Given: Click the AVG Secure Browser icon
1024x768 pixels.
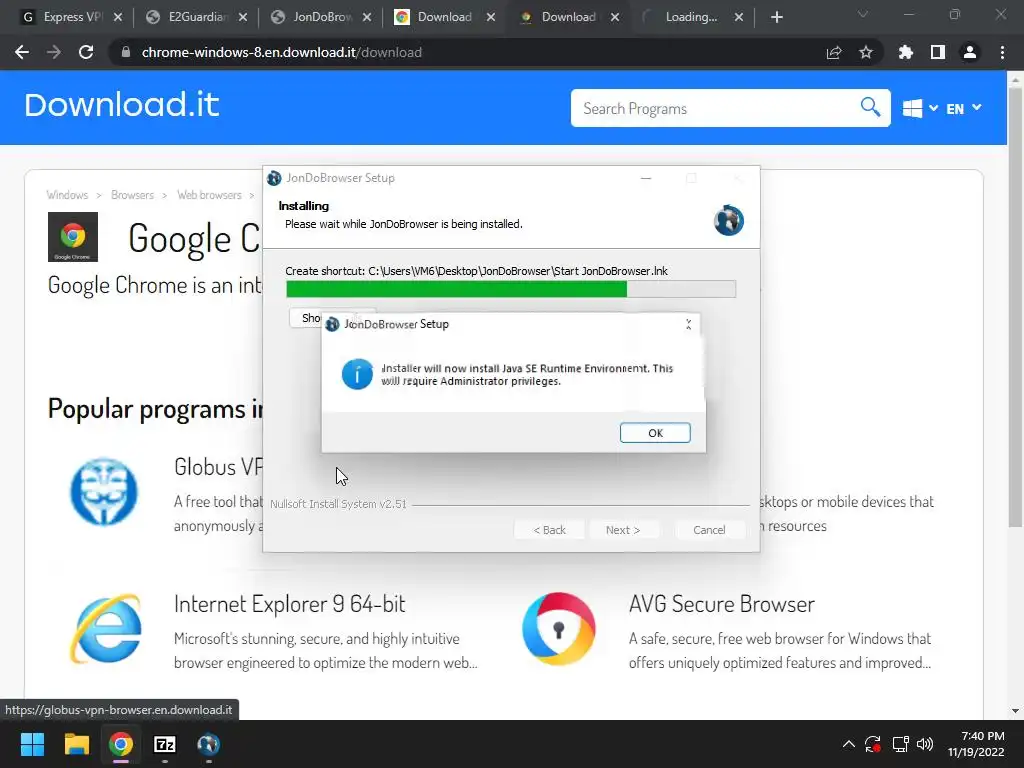Looking at the screenshot, I should [x=558, y=628].
